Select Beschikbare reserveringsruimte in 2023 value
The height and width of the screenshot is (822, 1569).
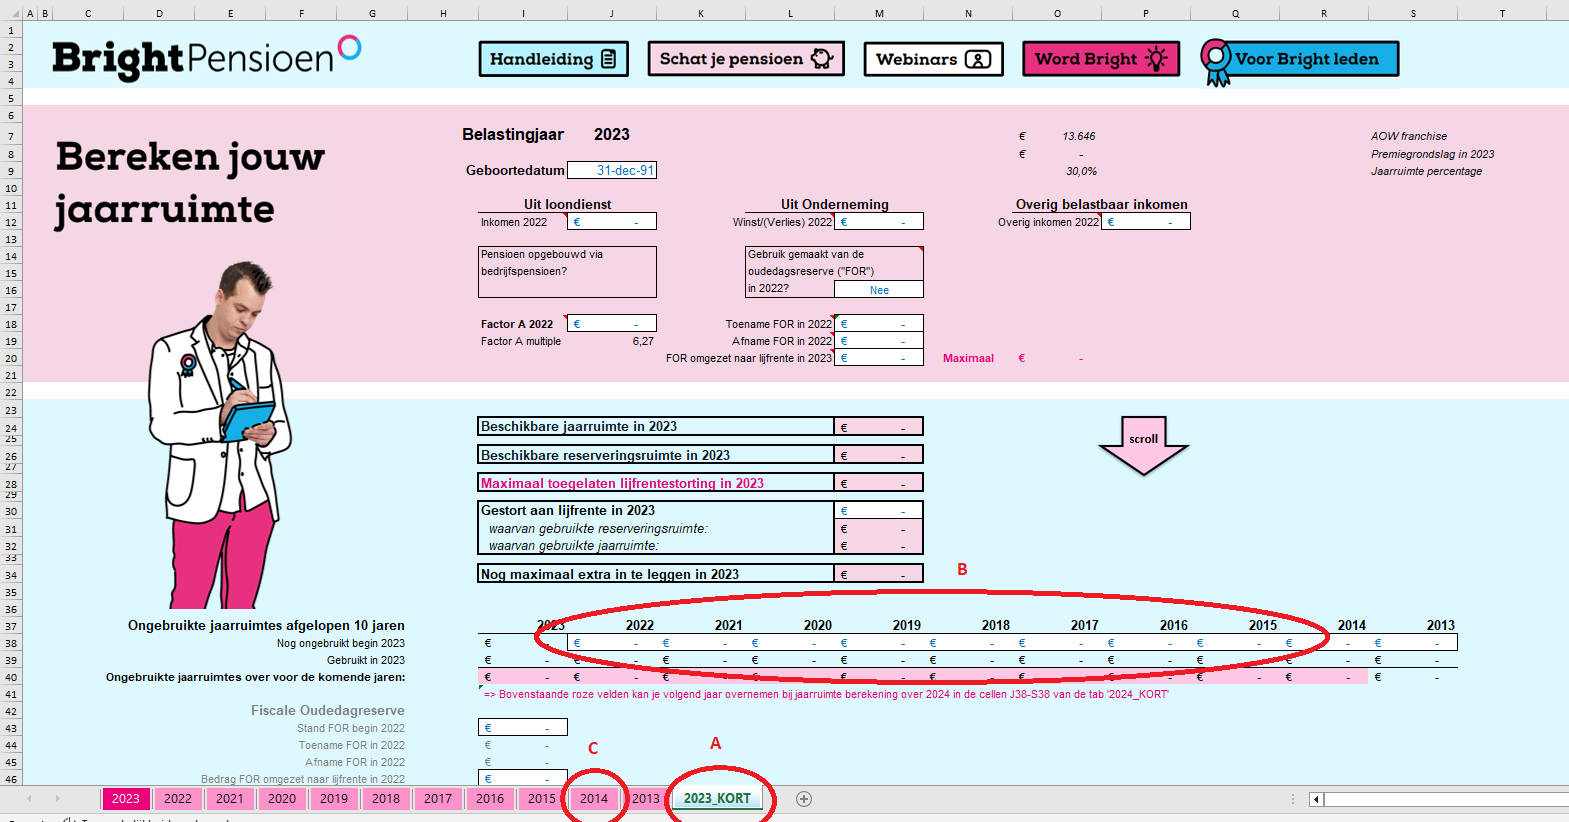tap(879, 455)
